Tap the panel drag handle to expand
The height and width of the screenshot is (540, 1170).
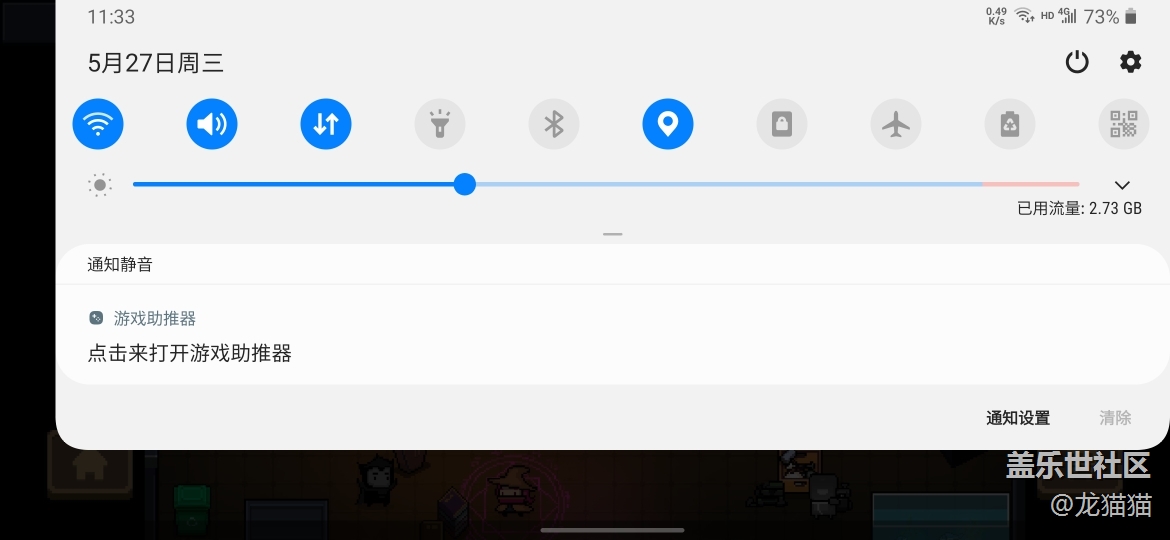click(x=613, y=234)
